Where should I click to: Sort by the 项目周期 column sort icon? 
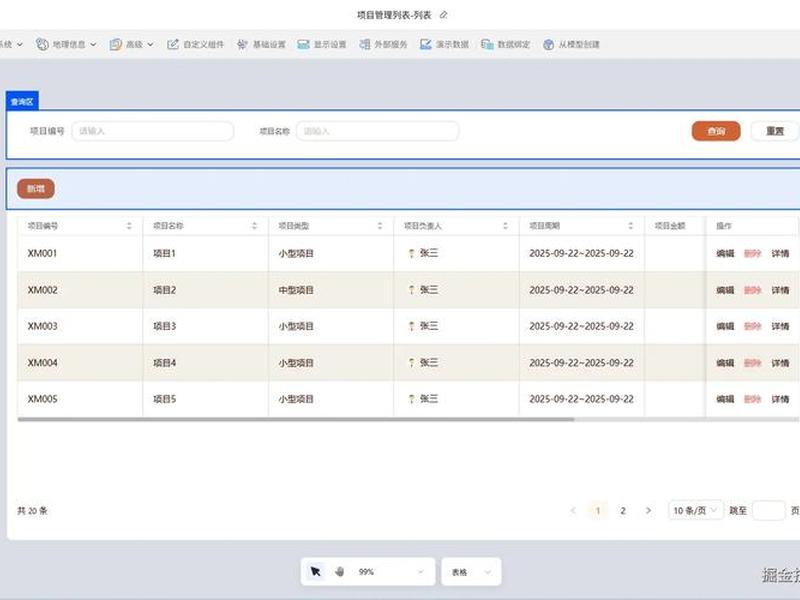click(x=631, y=226)
